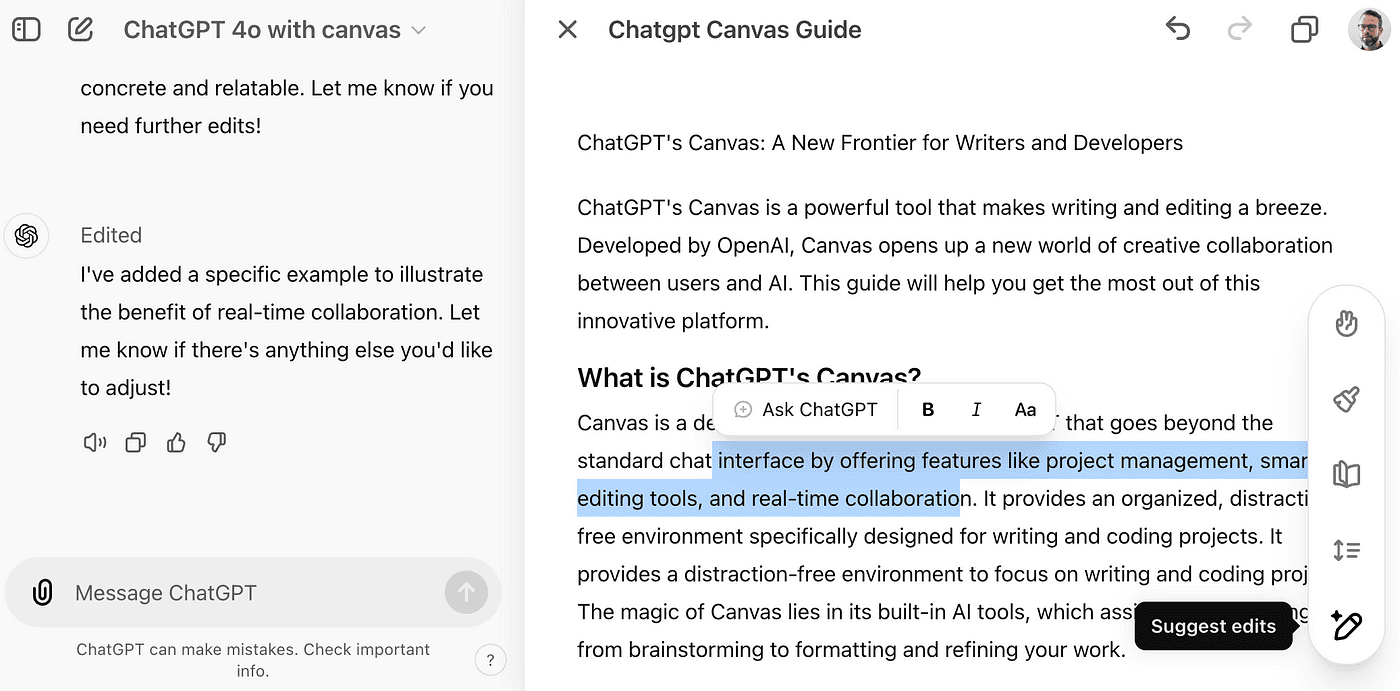Undo the last canvas edit

tap(1178, 29)
